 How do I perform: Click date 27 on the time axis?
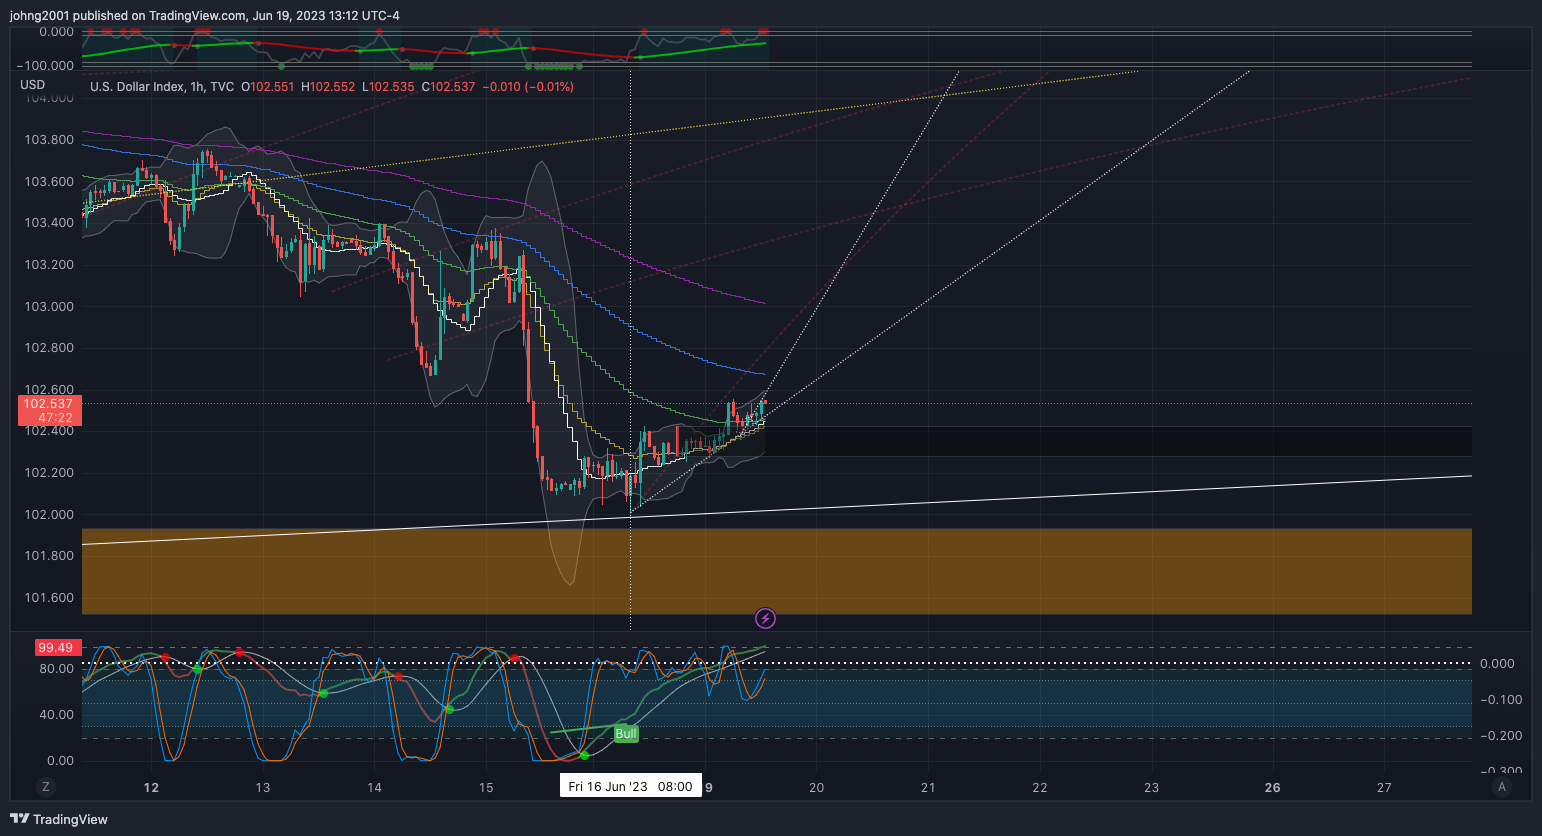(x=1384, y=788)
